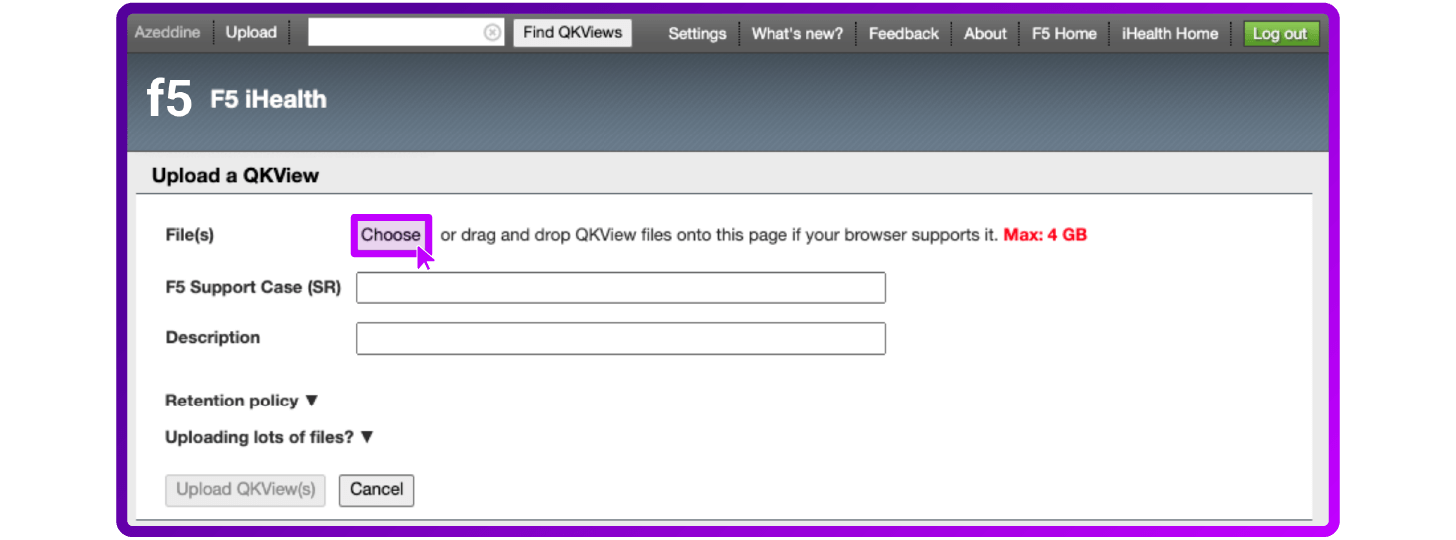Click the Upload QKView(s) button
The height and width of the screenshot is (540, 1456).
[x=246, y=490]
